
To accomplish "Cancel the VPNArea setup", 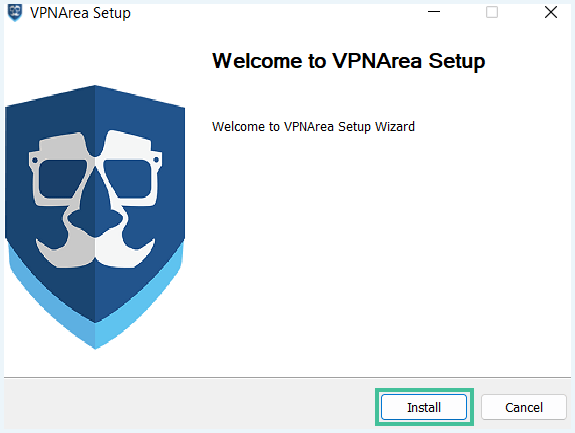I will click(524, 407).
